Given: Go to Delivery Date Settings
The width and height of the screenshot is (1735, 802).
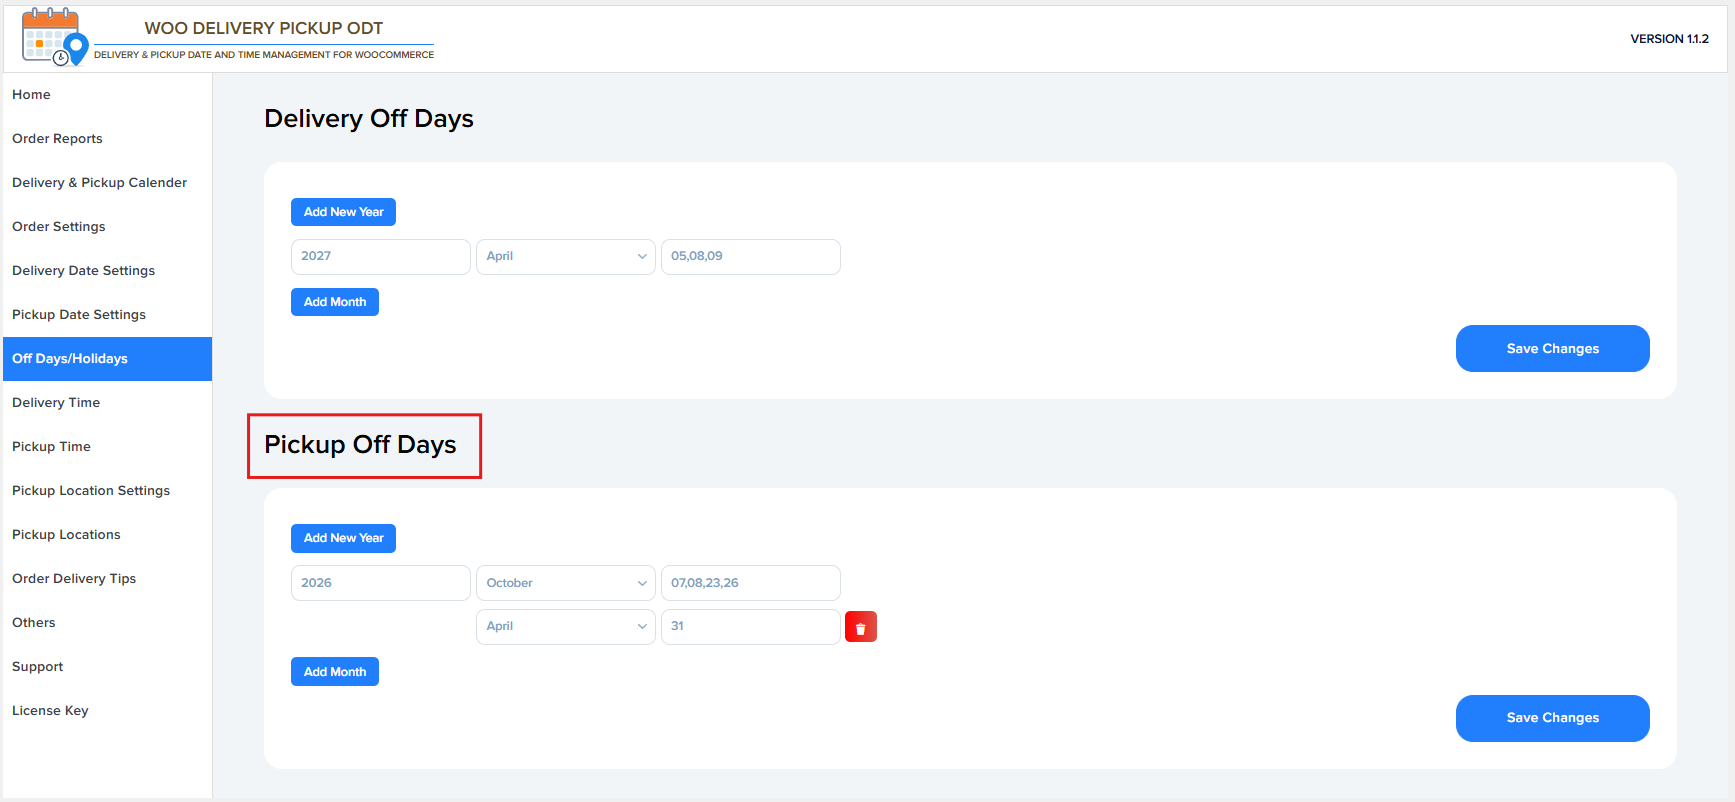Looking at the screenshot, I should [x=83, y=271].
